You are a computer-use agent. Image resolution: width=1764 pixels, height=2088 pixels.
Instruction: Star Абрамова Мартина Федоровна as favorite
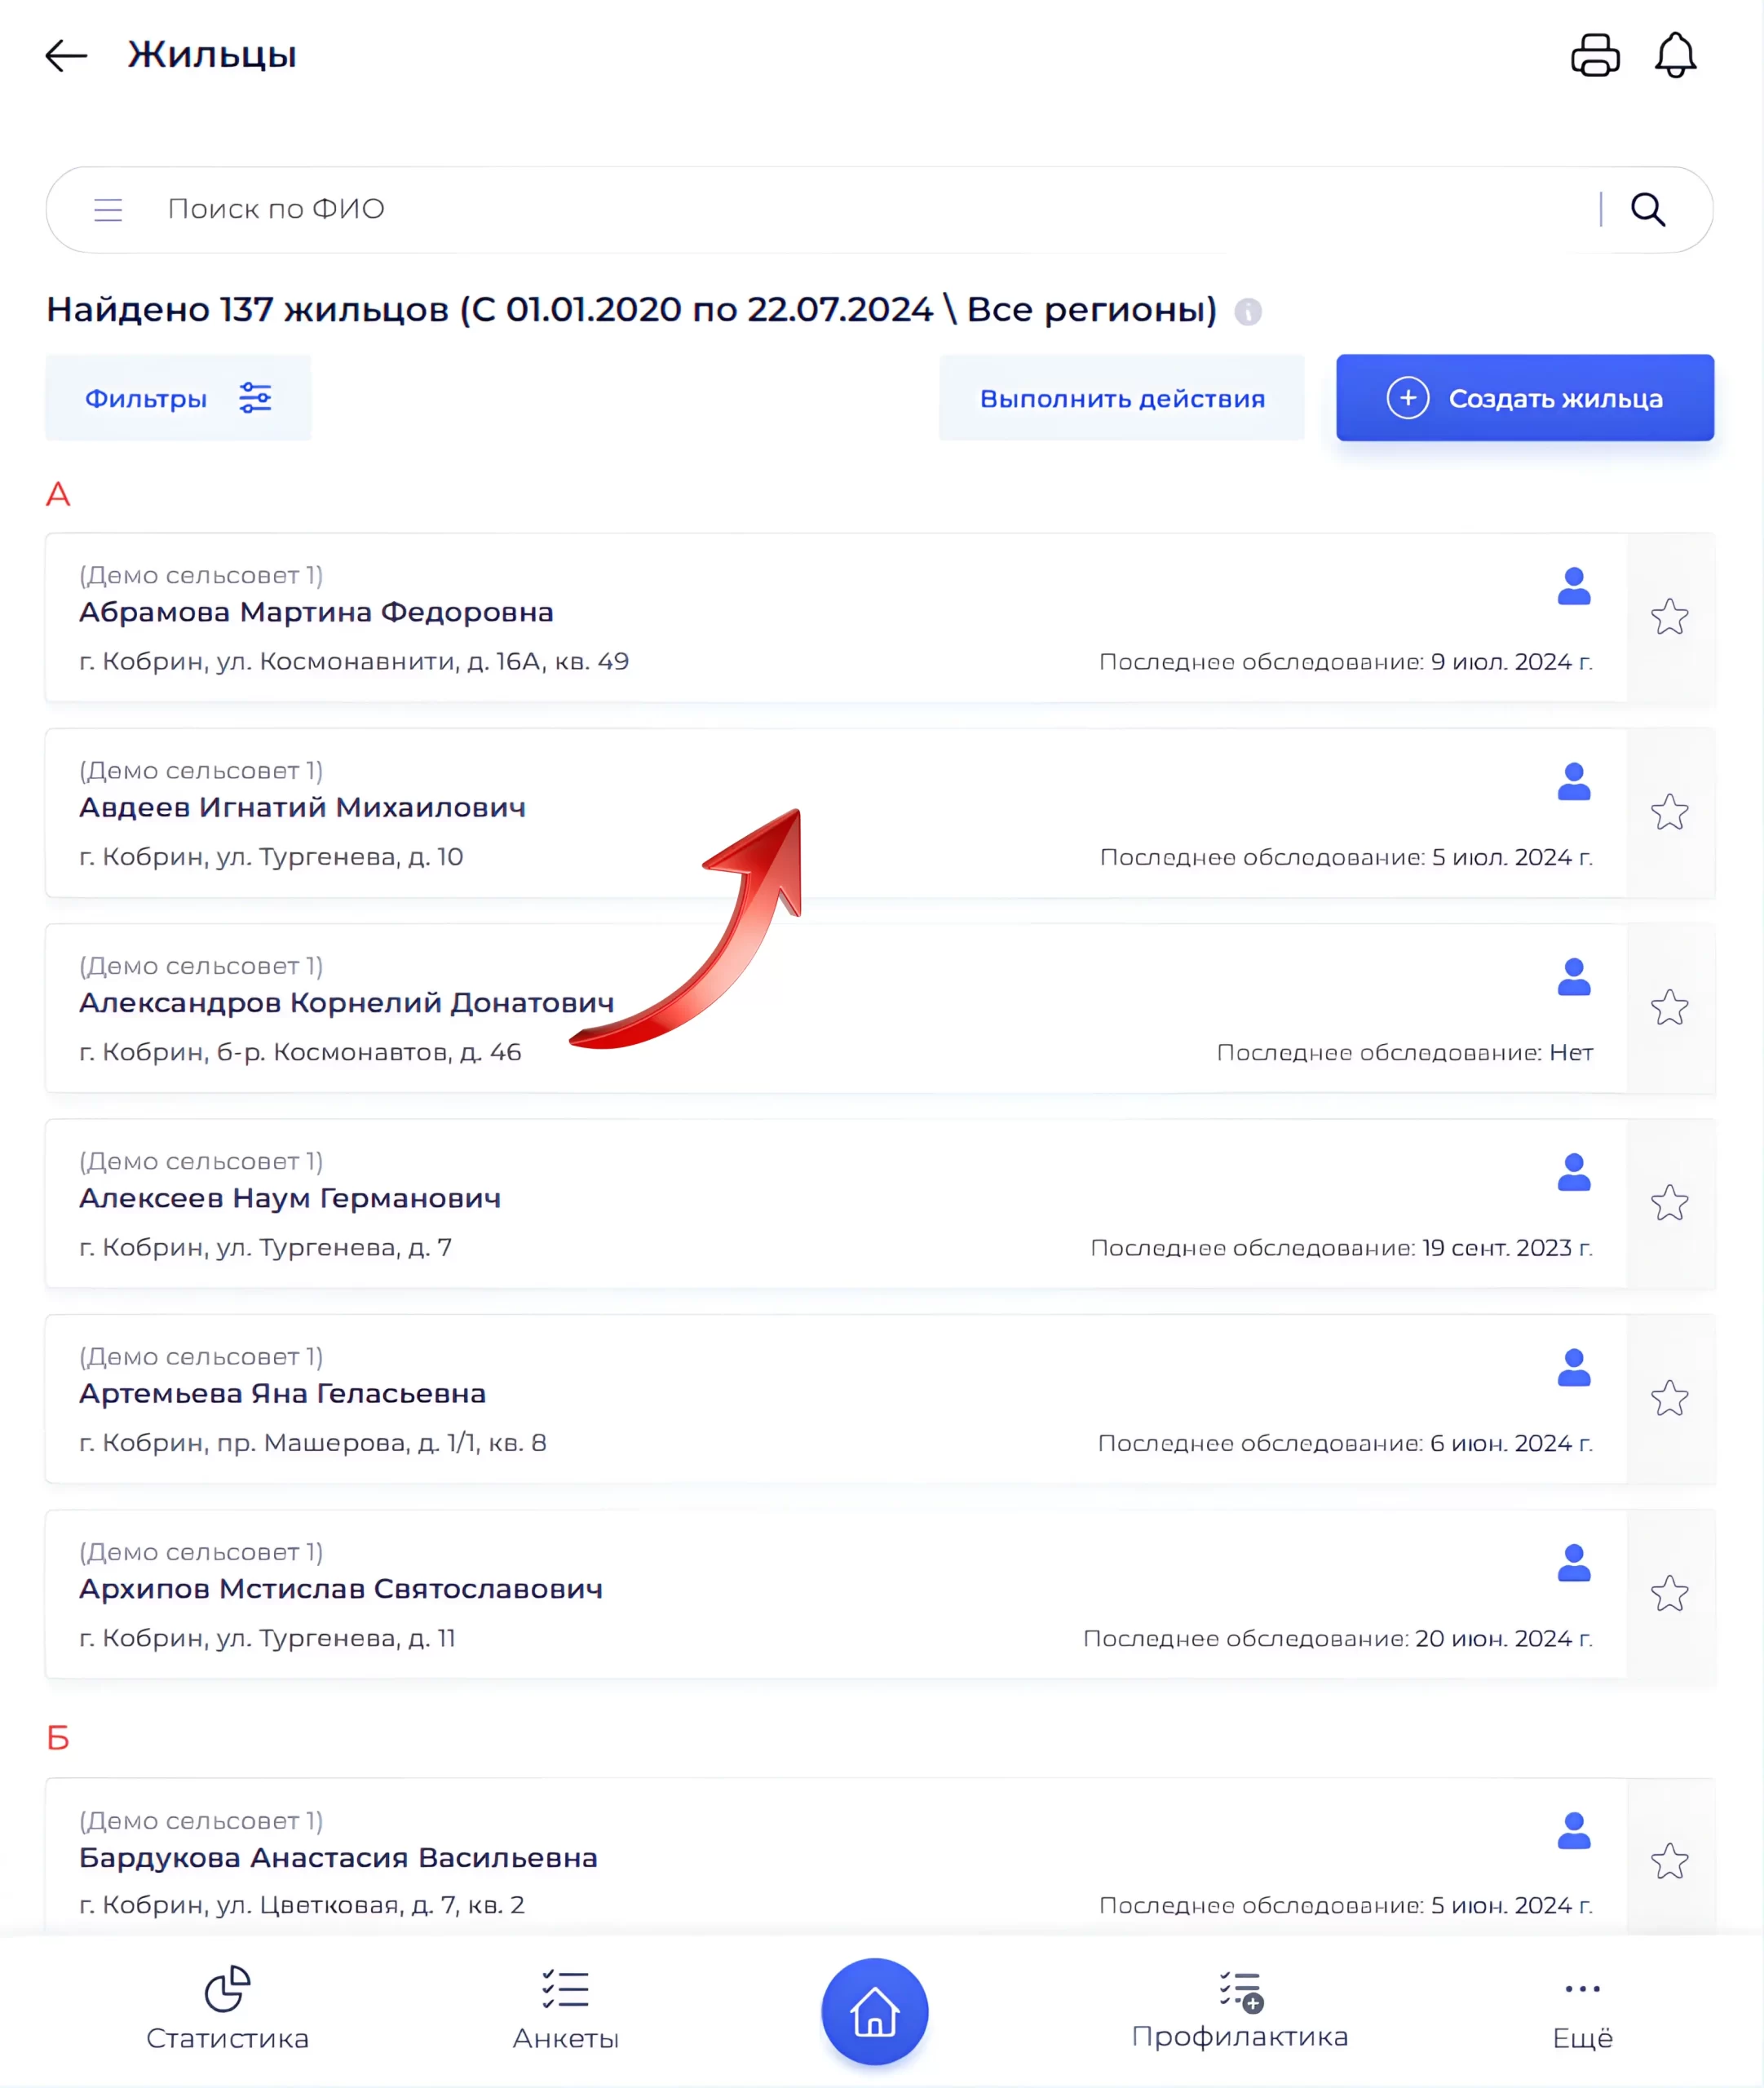coord(1669,617)
